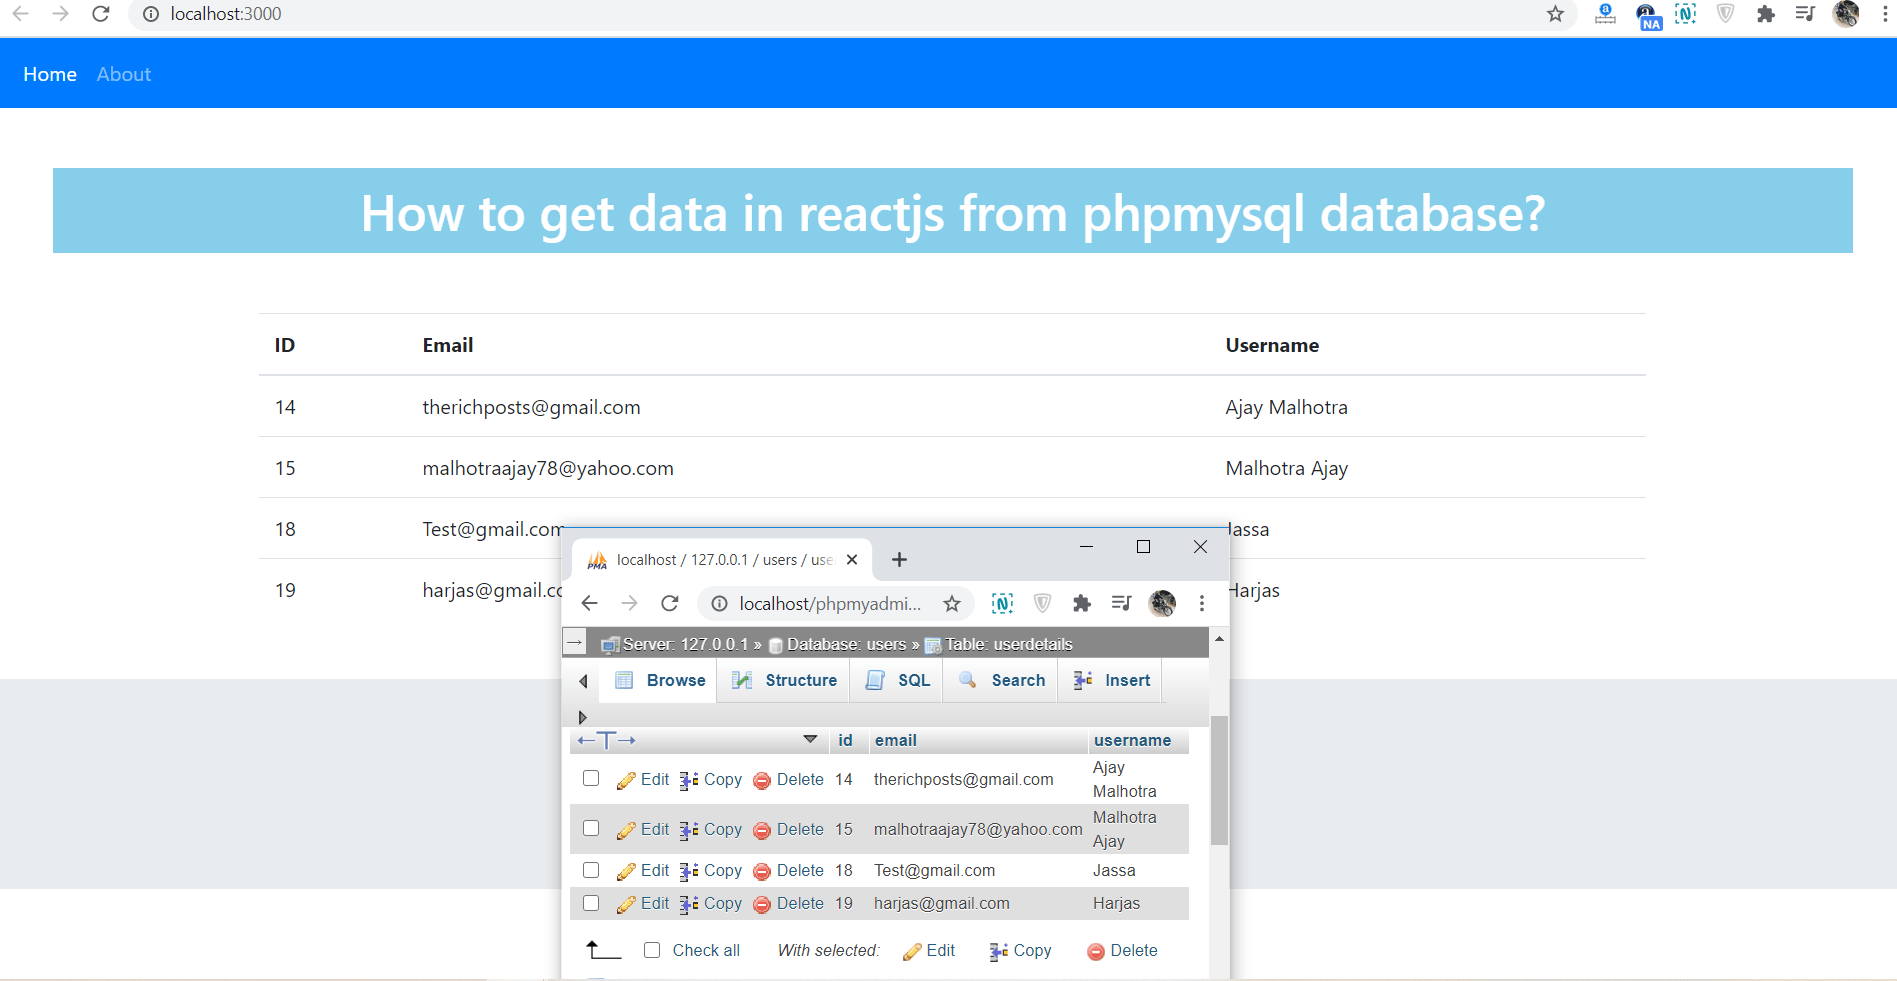The image size is (1897, 981).
Task: Tick the checkbox for row id 14
Action: point(591,778)
